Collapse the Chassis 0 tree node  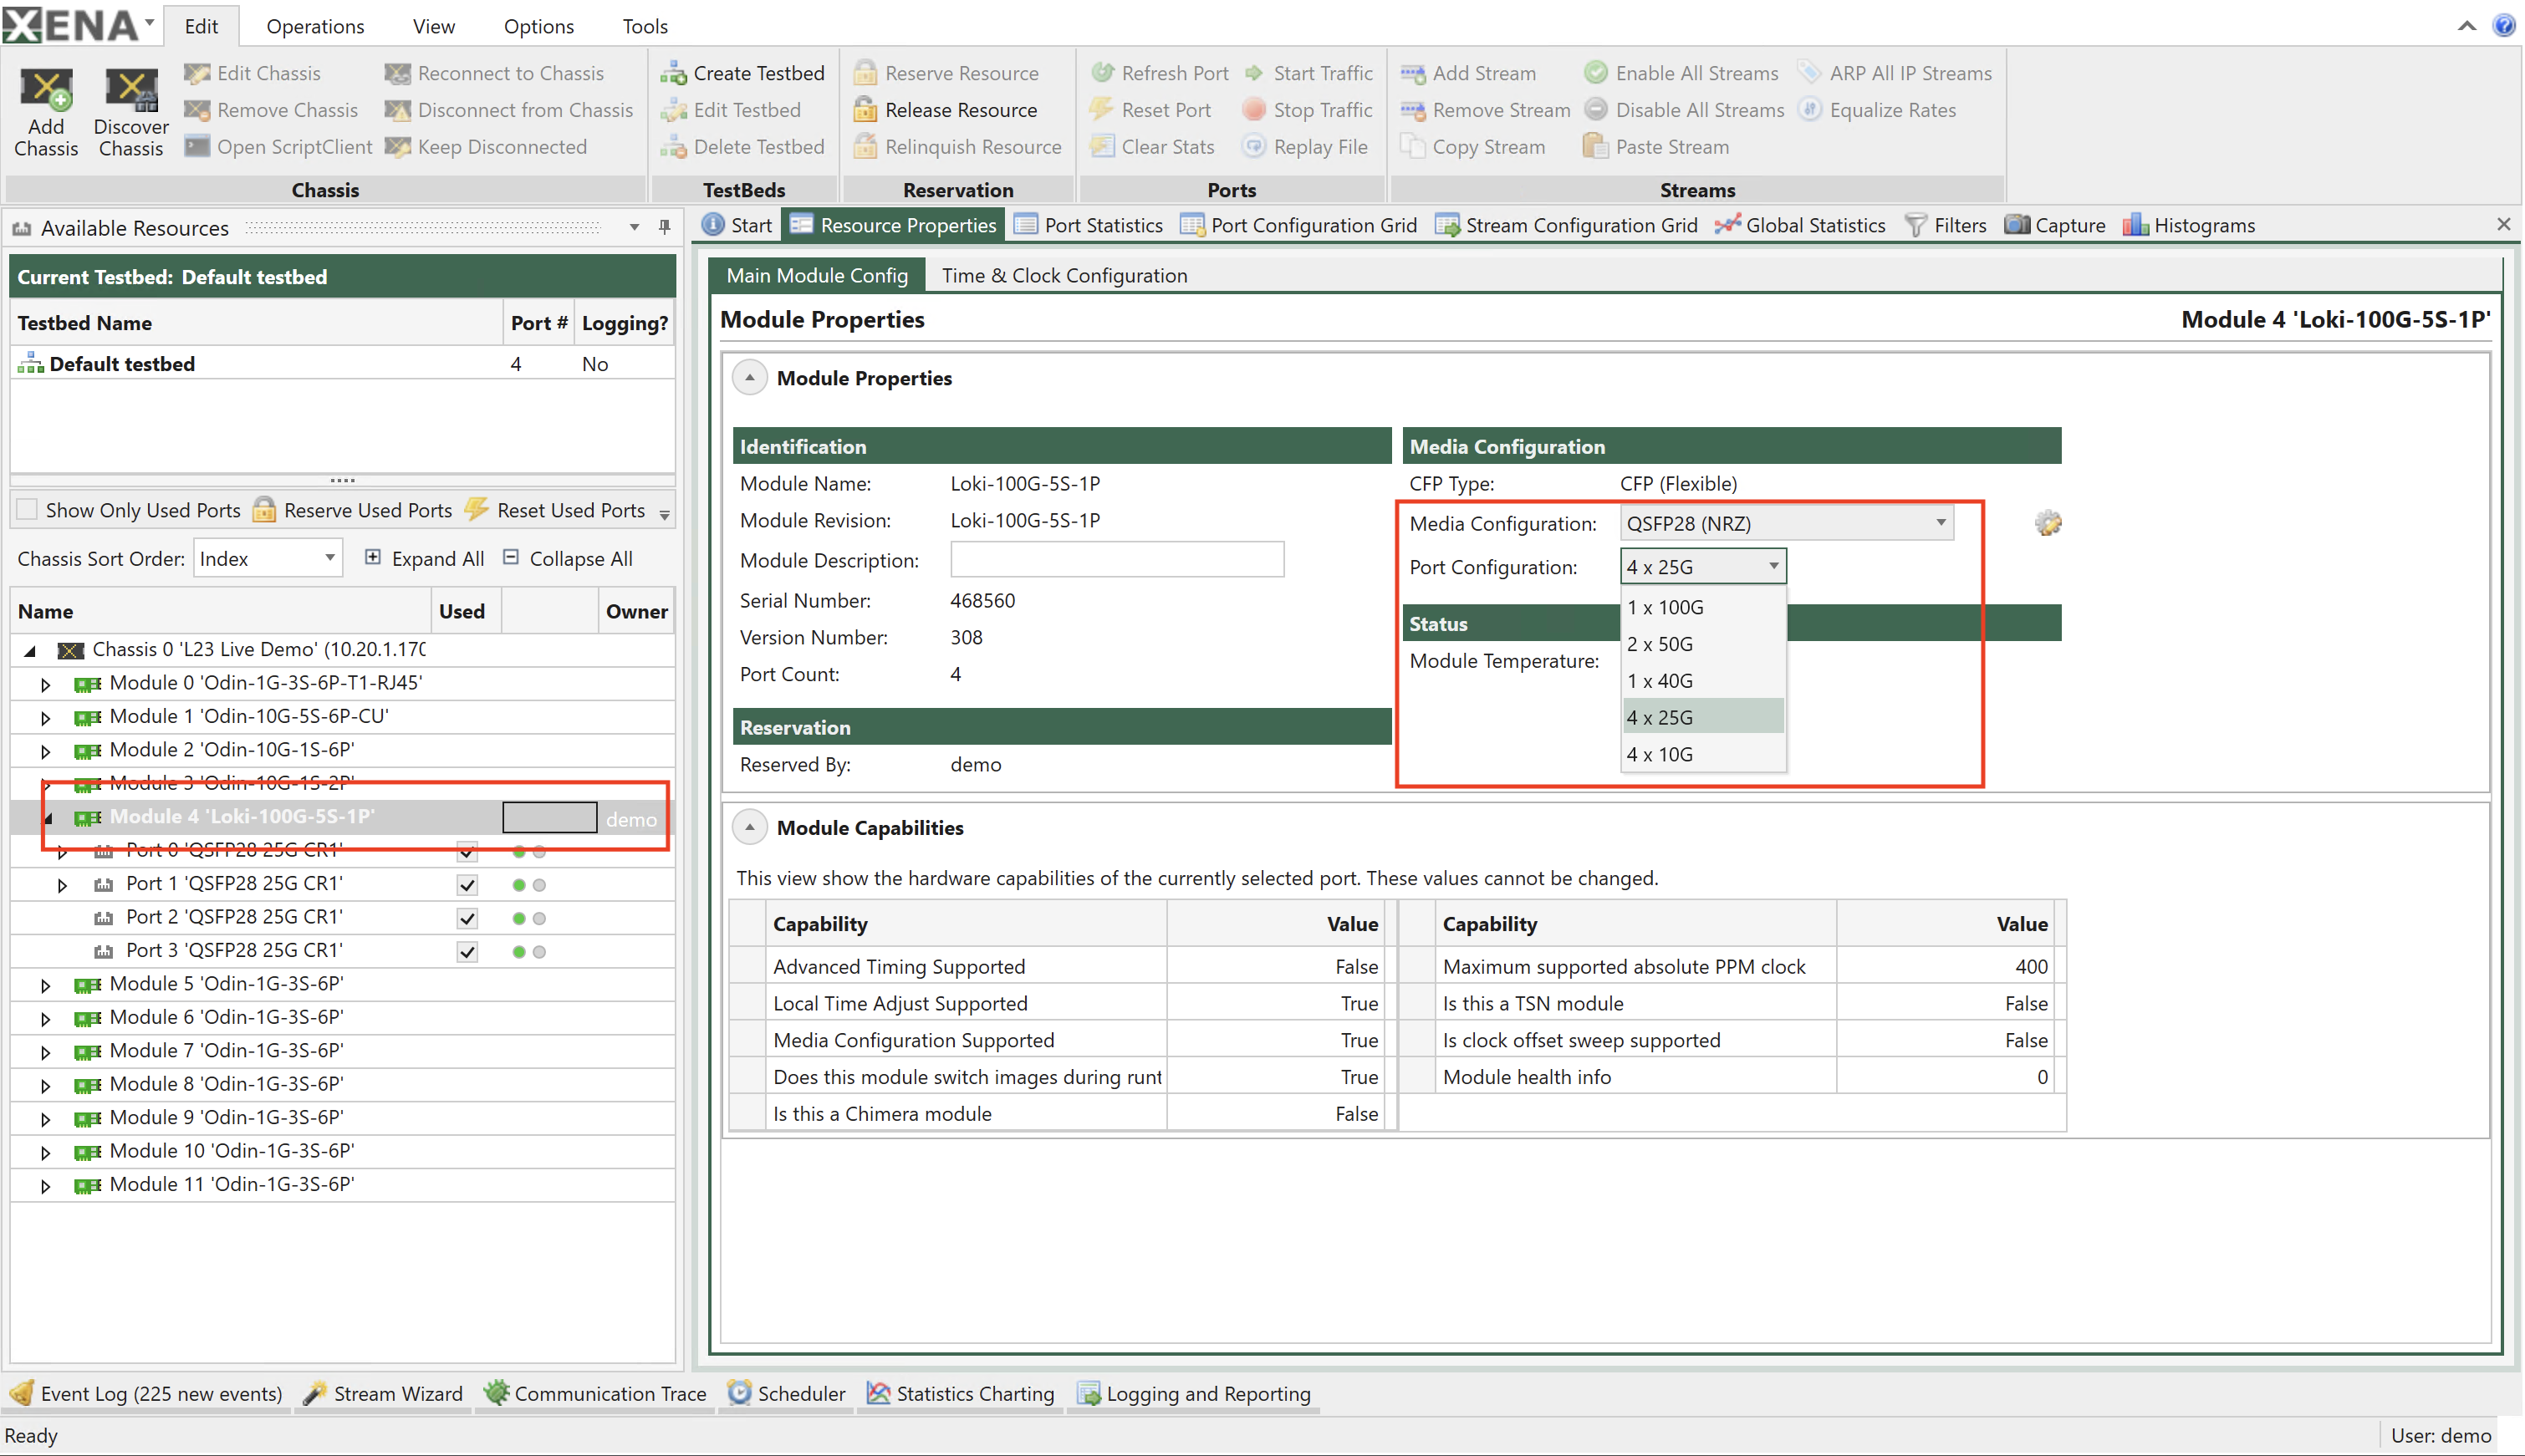point(30,651)
